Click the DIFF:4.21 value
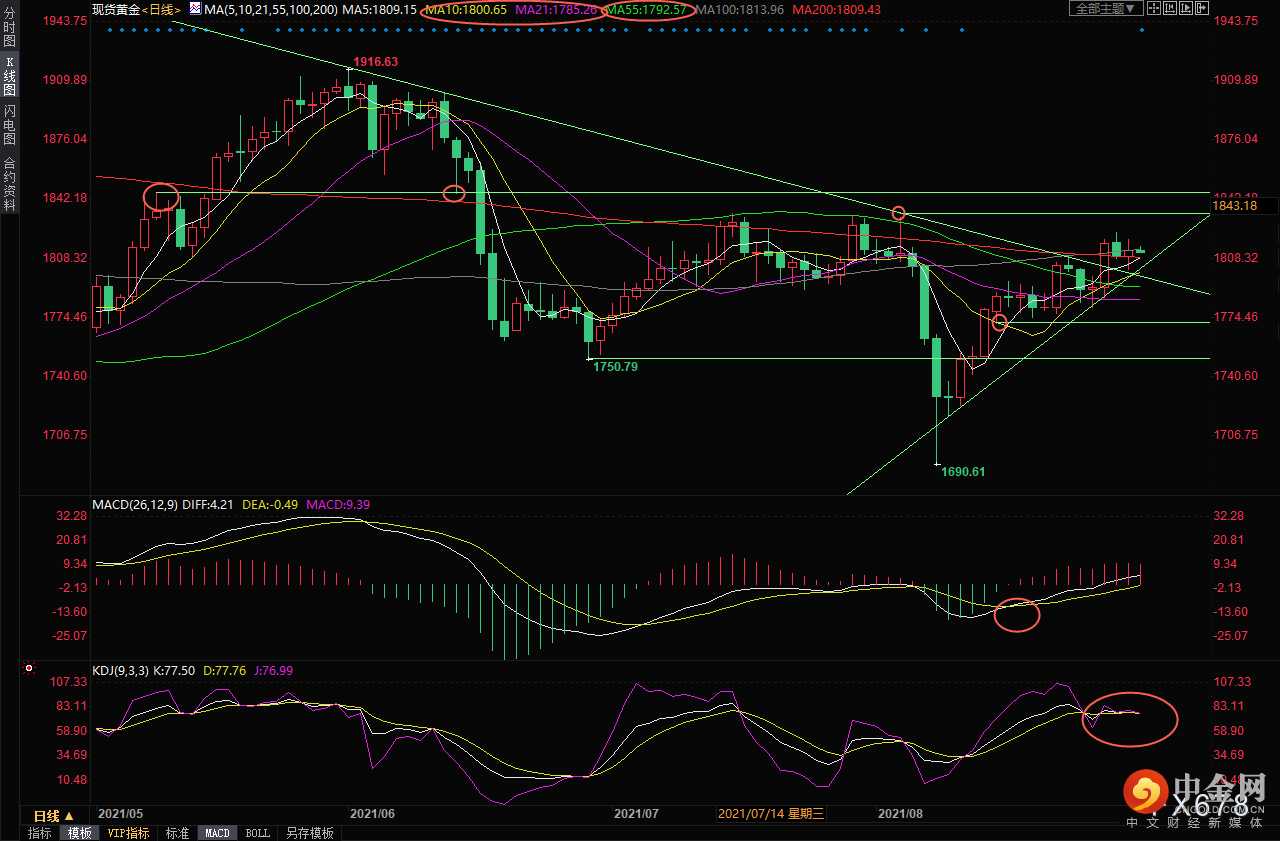The width and height of the screenshot is (1280, 841). coord(208,505)
